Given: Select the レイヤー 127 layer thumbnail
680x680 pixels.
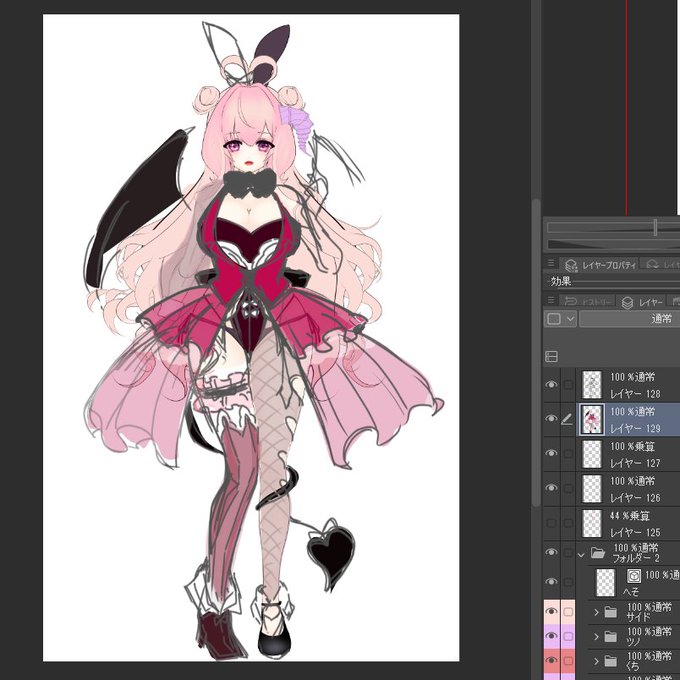Looking at the screenshot, I should tap(592, 454).
